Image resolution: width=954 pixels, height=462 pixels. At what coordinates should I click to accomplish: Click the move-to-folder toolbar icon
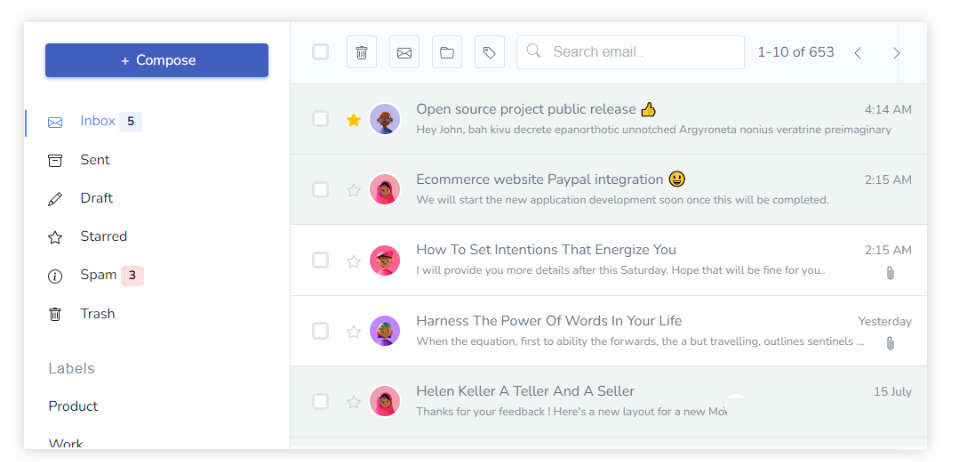447,52
